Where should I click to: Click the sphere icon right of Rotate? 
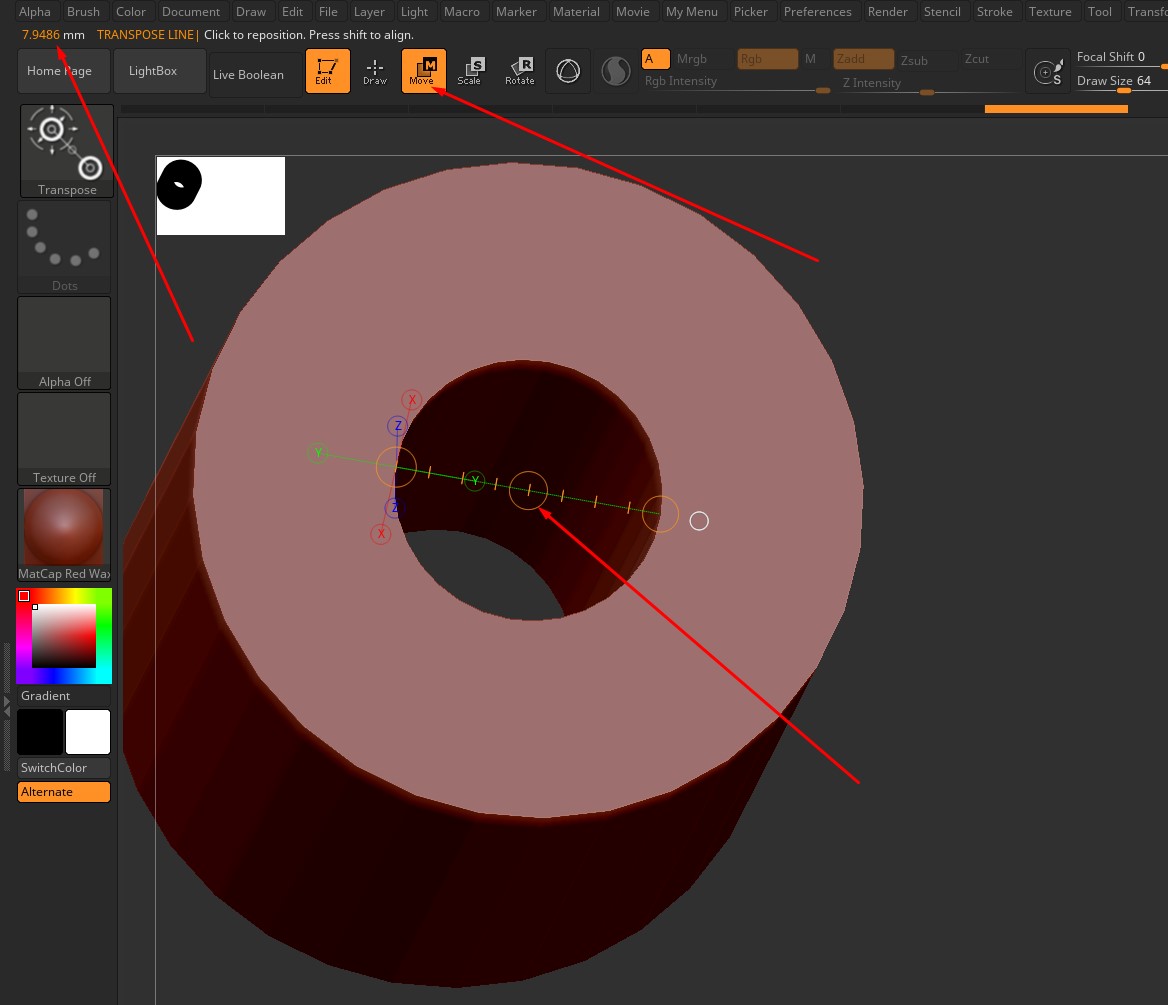pyautogui.click(x=568, y=71)
